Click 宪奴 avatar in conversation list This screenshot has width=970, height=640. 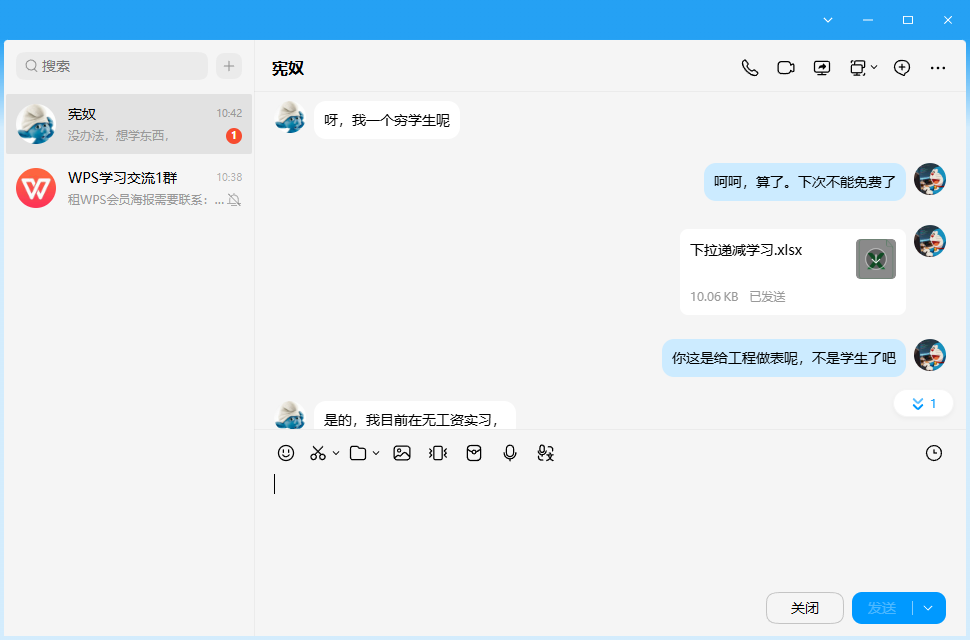36,124
